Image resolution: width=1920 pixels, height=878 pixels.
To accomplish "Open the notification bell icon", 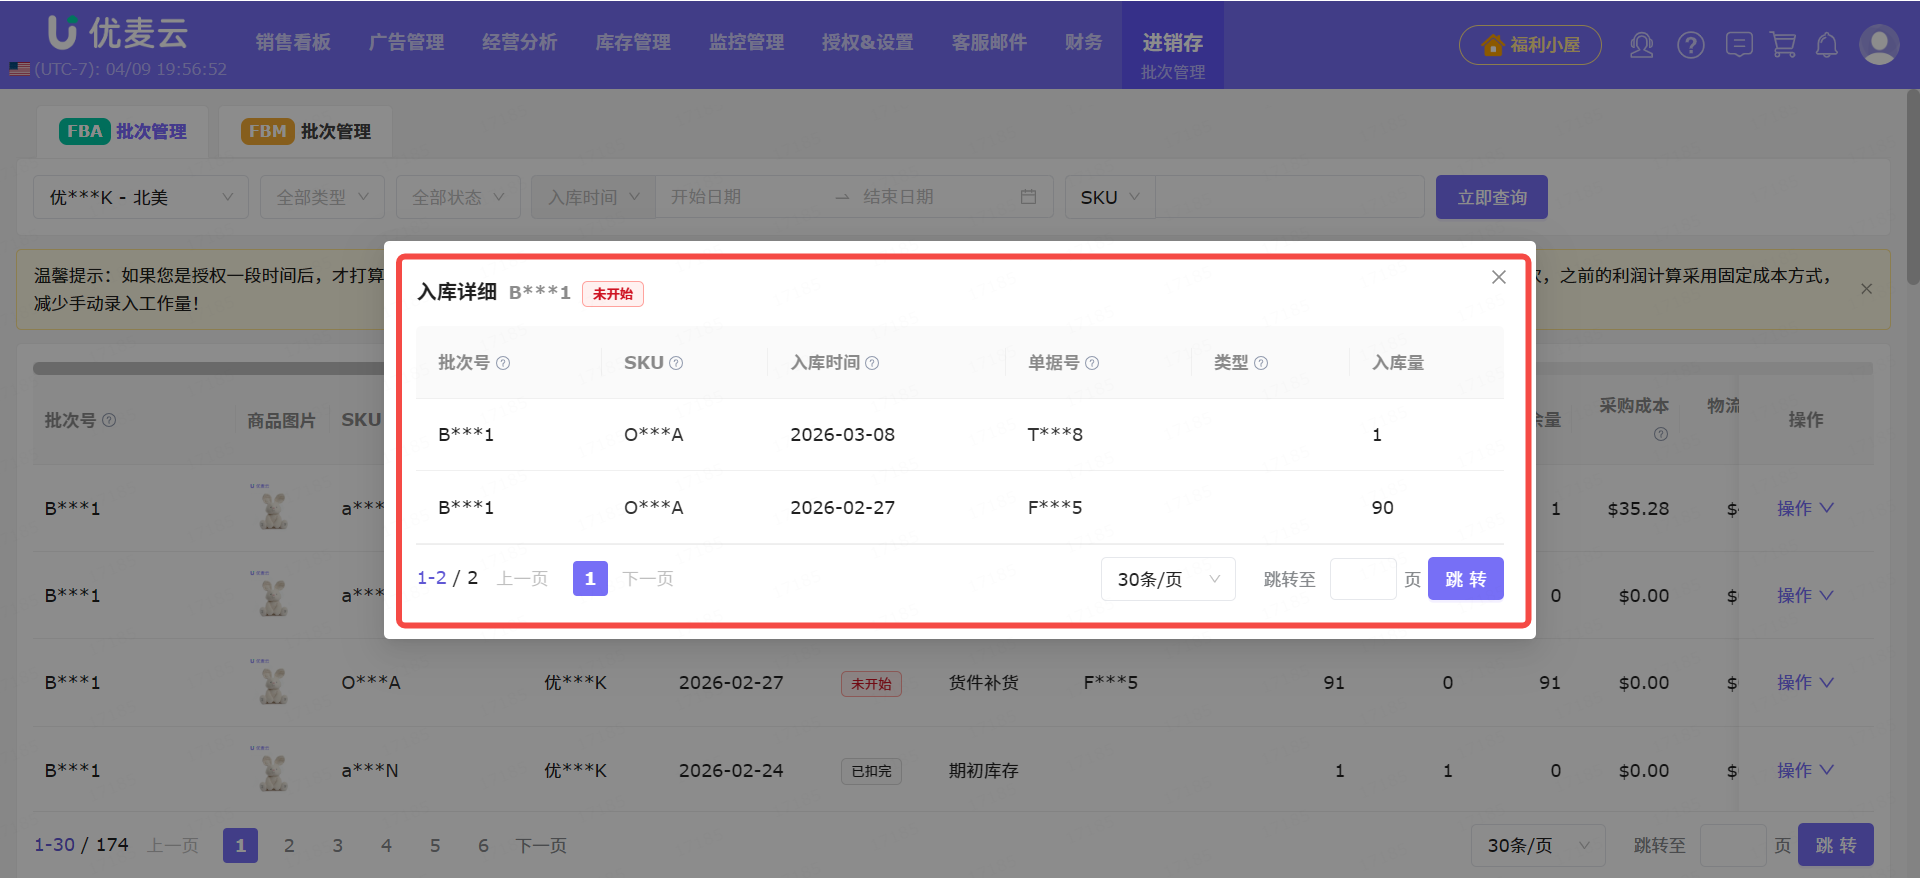I will tap(1827, 45).
